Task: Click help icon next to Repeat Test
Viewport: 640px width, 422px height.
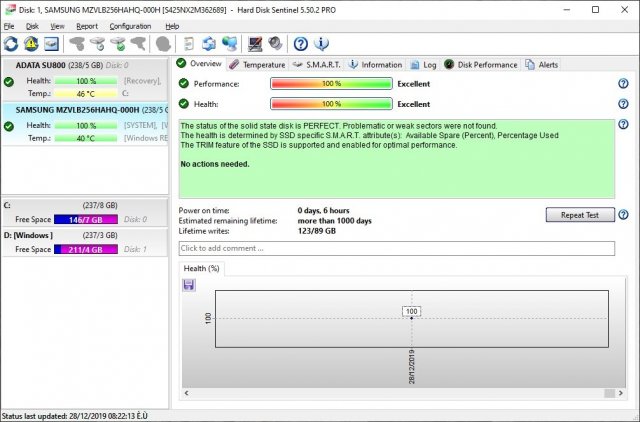Action: coord(623,215)
